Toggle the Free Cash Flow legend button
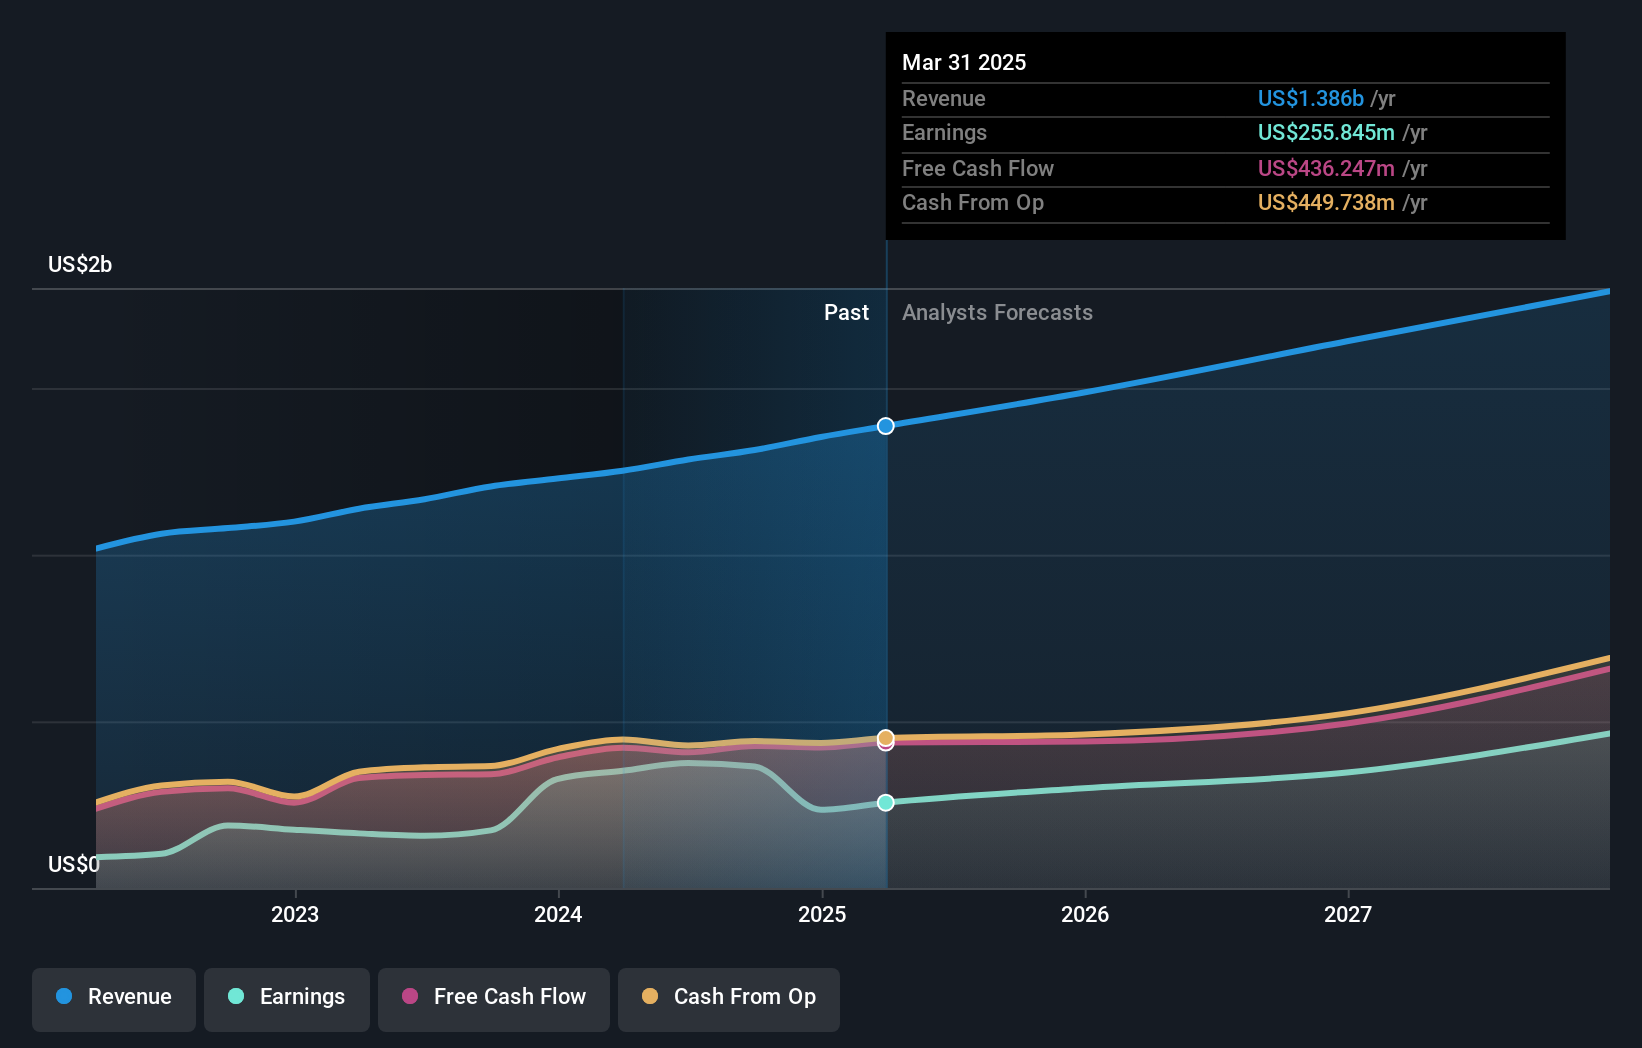Viewport: 1642px width, 1048px height. [x=494, y=999]
